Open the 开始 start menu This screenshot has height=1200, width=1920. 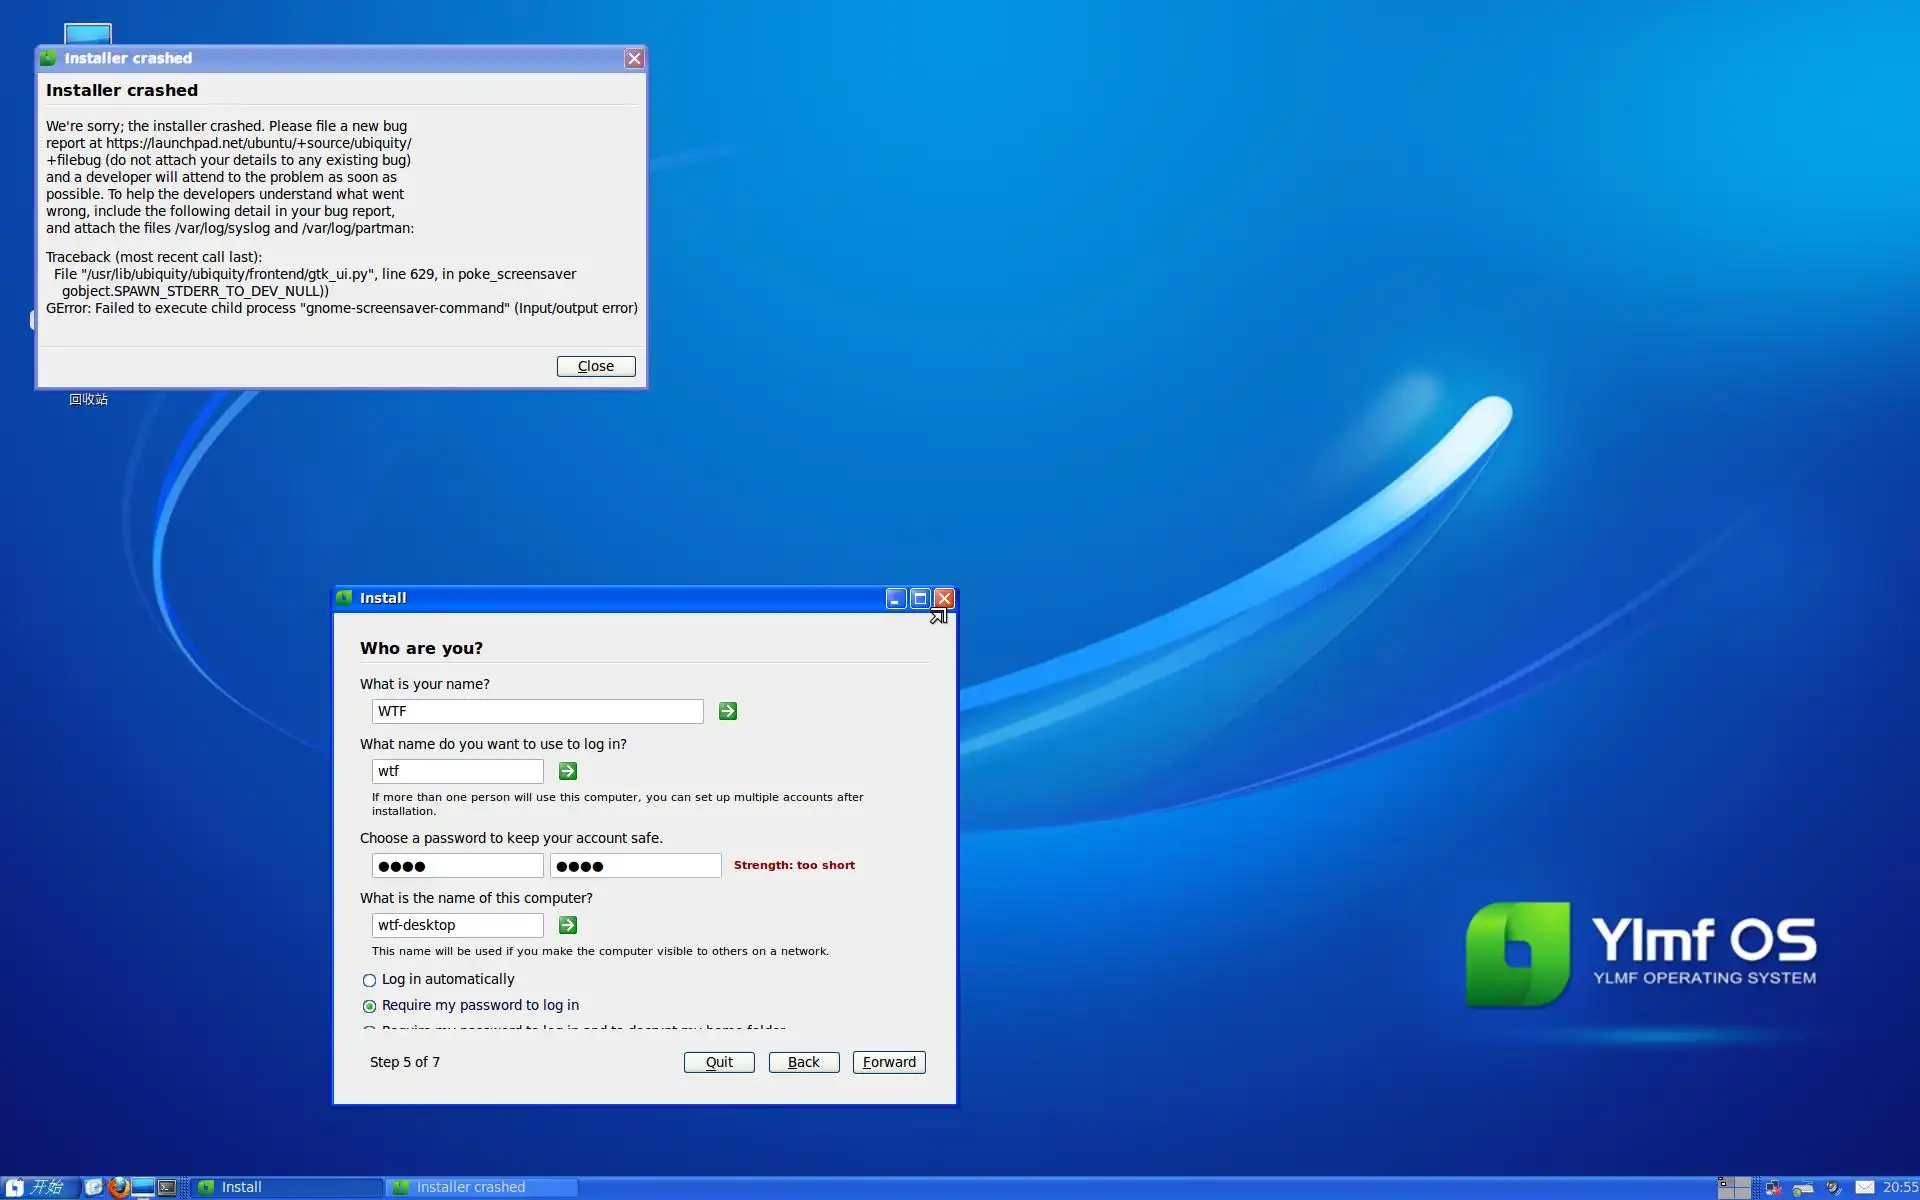(x=38, y=1187)
